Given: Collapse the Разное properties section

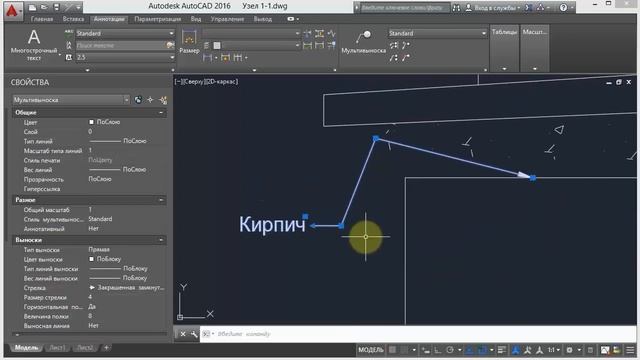Looking at the screenshot, I should tap(161, 200).
